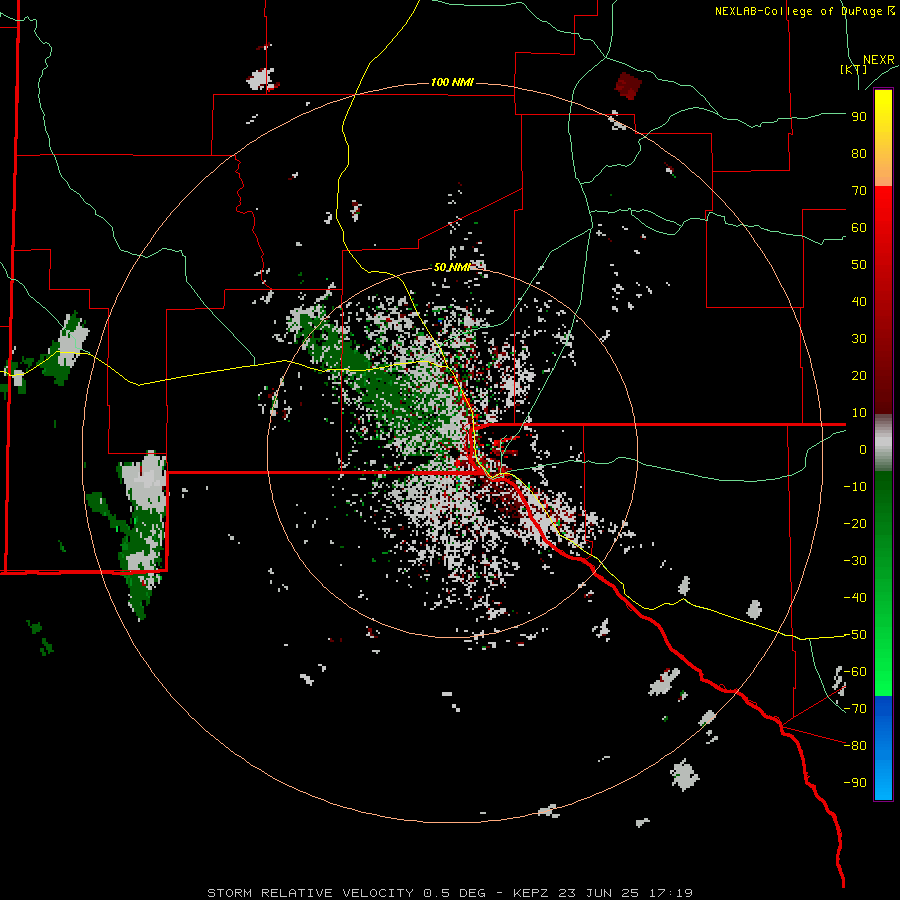900x900 pixels.
Task: Click the 50 NMI range ring label
Action: pyautogui.click(x=452, y=267)
